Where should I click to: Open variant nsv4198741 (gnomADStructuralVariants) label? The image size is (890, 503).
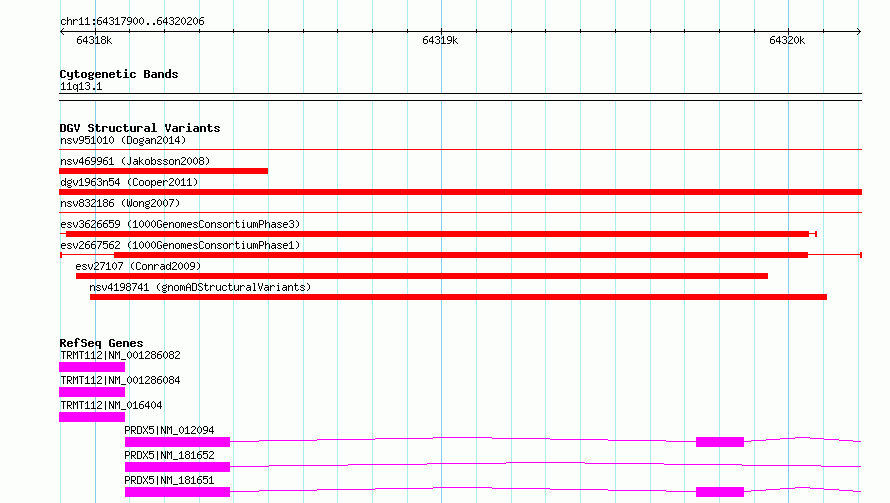point(200,287)
